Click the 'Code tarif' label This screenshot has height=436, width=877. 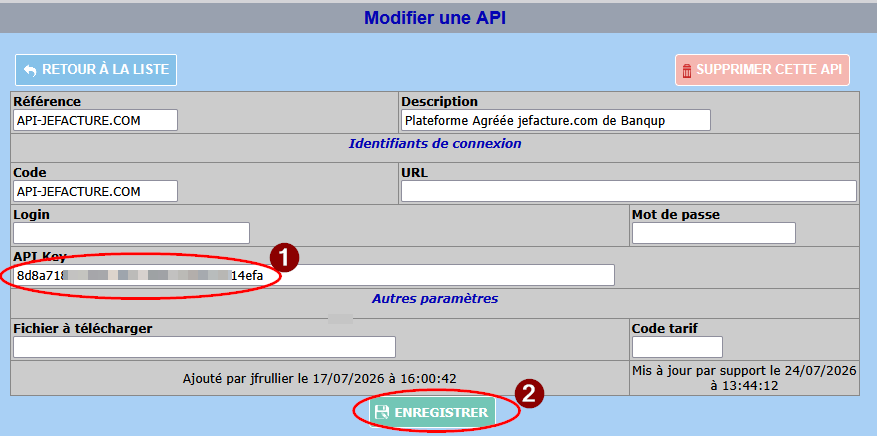click(664, 329)
